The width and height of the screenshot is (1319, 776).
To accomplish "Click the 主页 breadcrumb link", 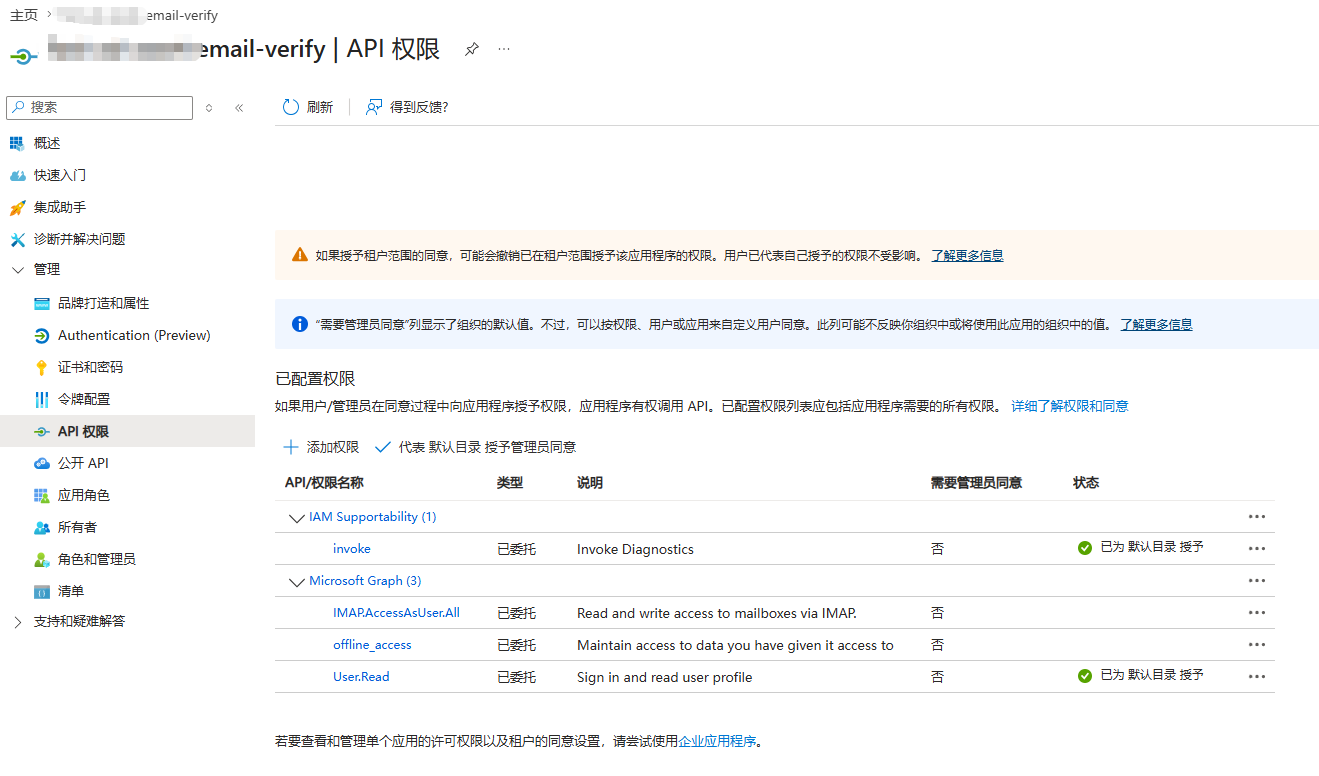I will tap(24, 15).
